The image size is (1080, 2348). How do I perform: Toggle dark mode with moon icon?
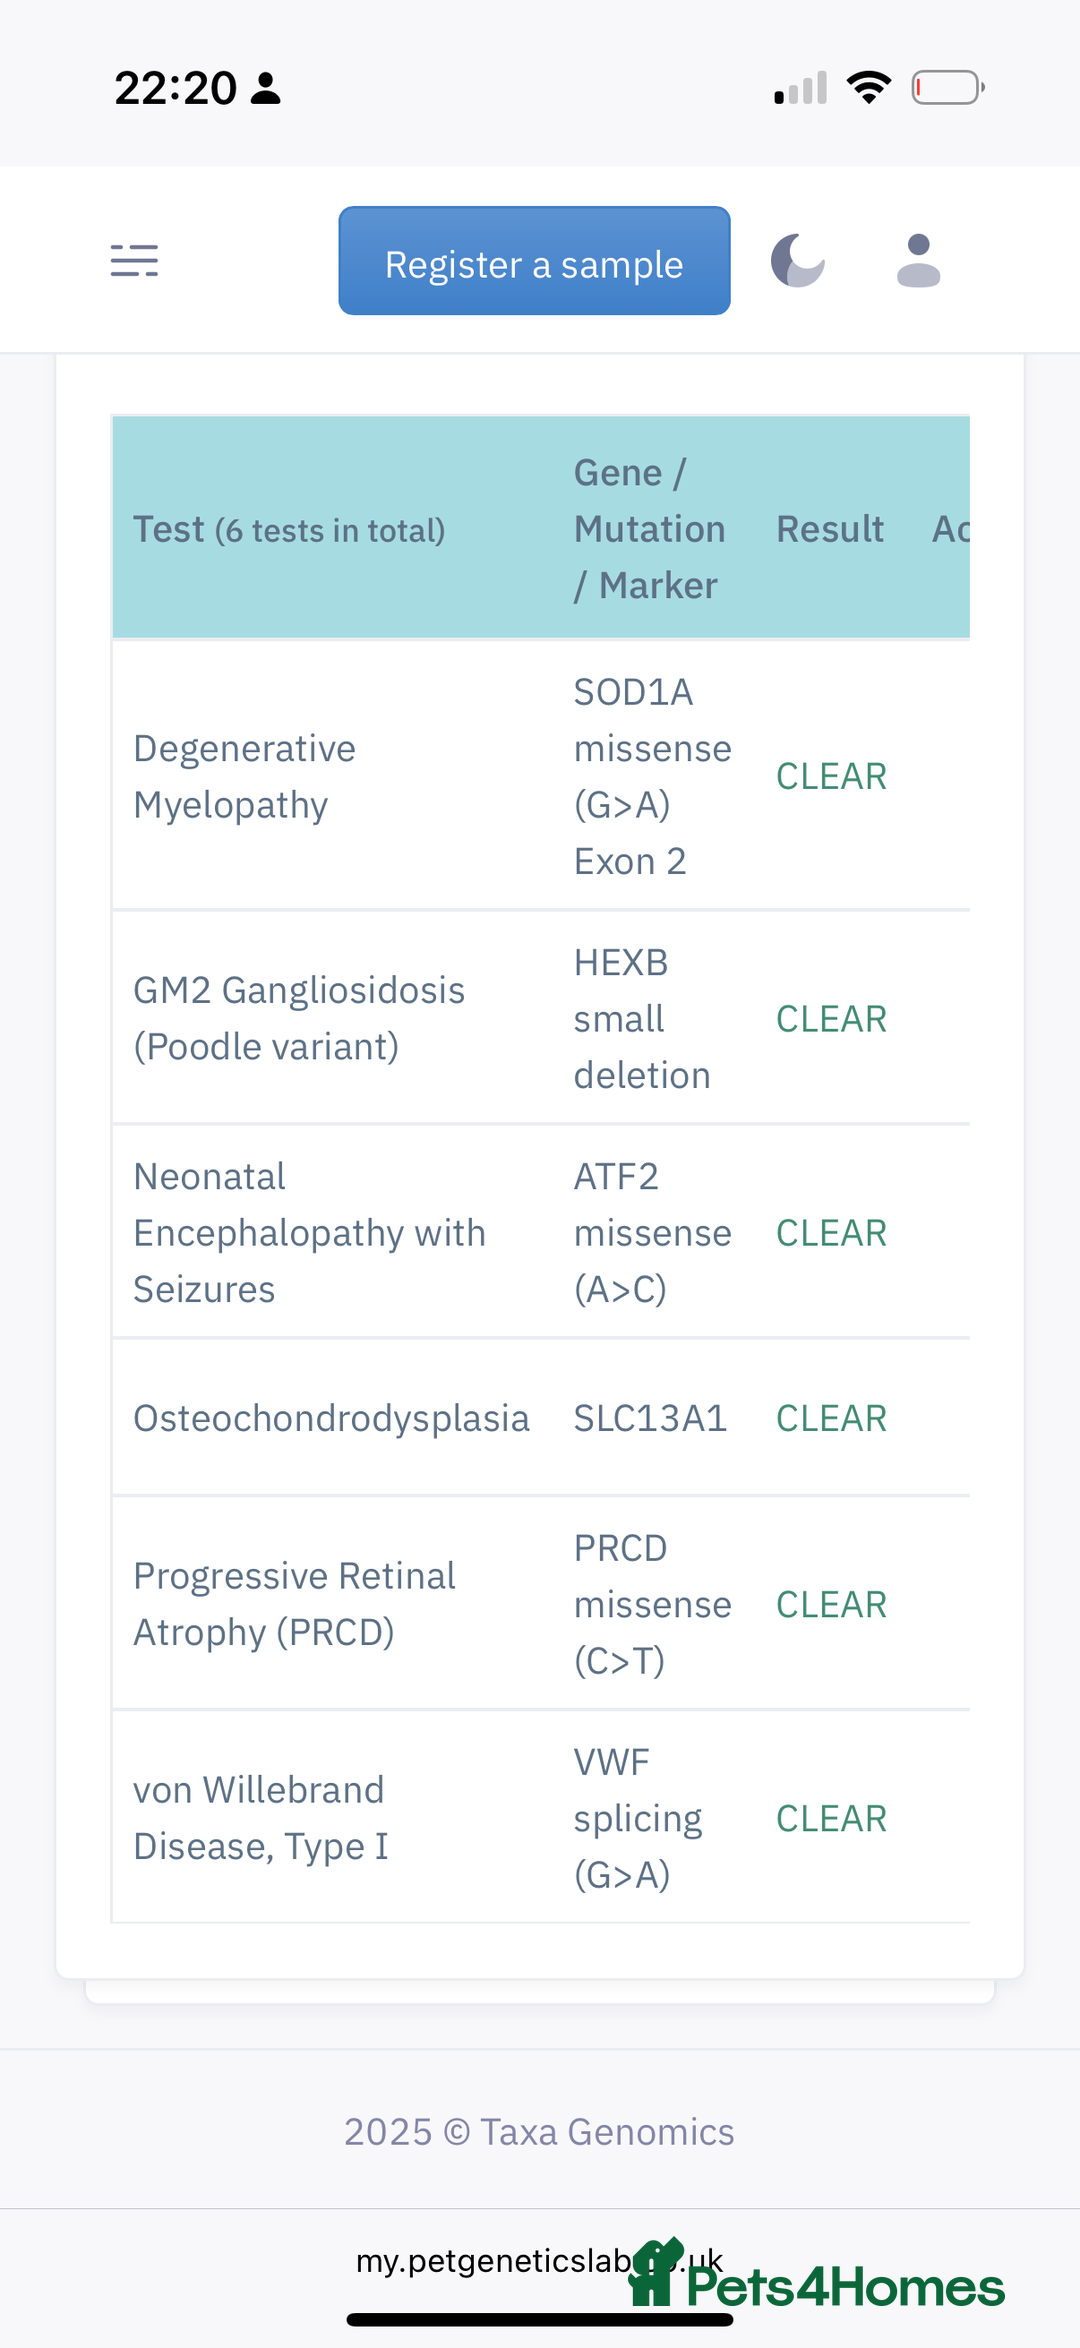pos(798,260)
